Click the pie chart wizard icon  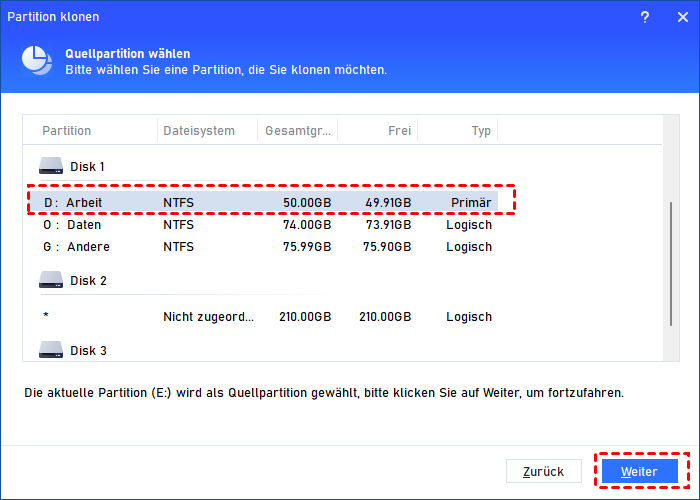pos(37,61)
